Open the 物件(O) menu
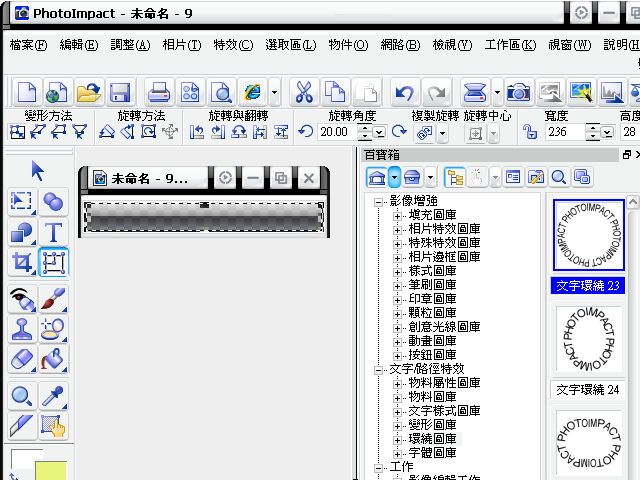Viewport: 640px width, 480px height. tap(348, 44)
